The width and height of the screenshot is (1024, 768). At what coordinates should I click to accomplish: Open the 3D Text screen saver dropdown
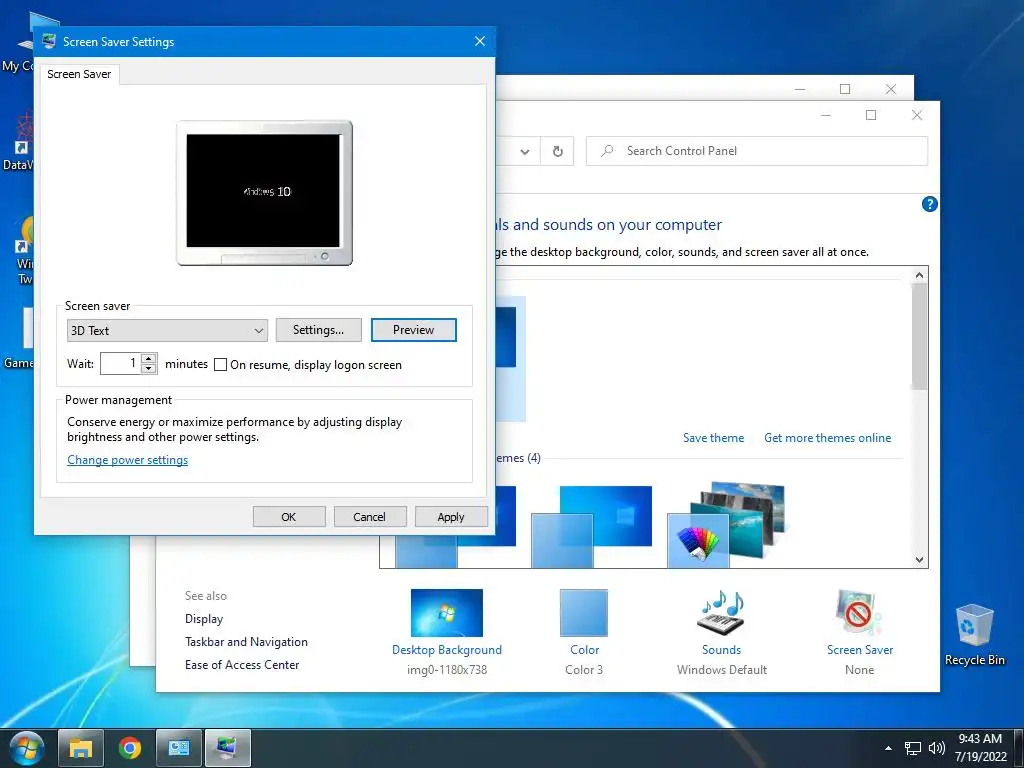coord(167,330)
